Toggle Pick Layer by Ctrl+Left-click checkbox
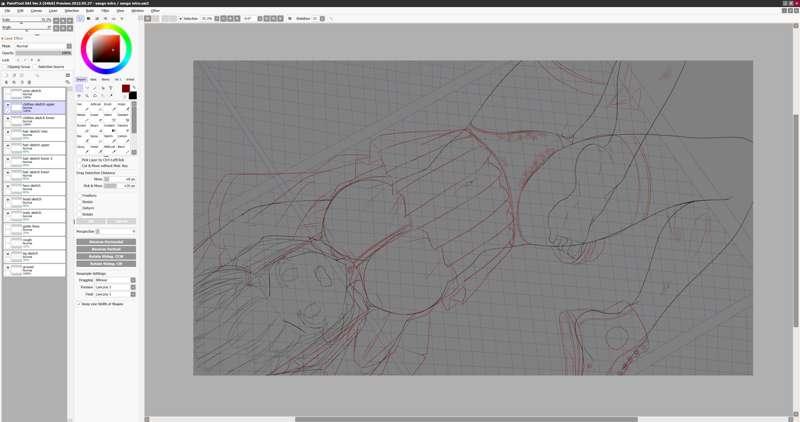This screenshot has width=800, height=422. coord(79,160)
